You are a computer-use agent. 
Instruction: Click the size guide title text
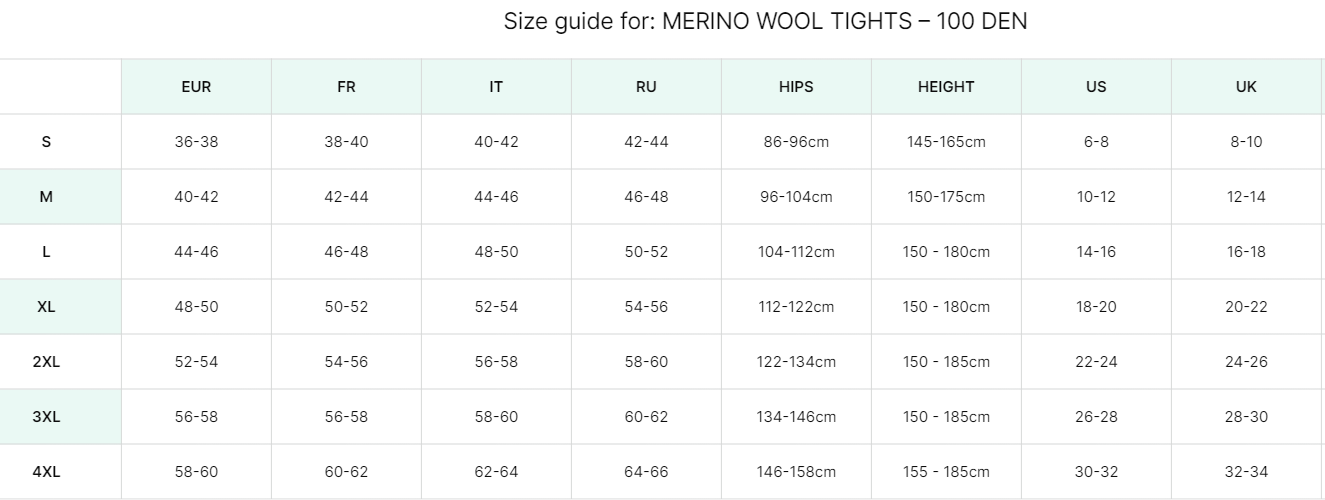[765, 21]
